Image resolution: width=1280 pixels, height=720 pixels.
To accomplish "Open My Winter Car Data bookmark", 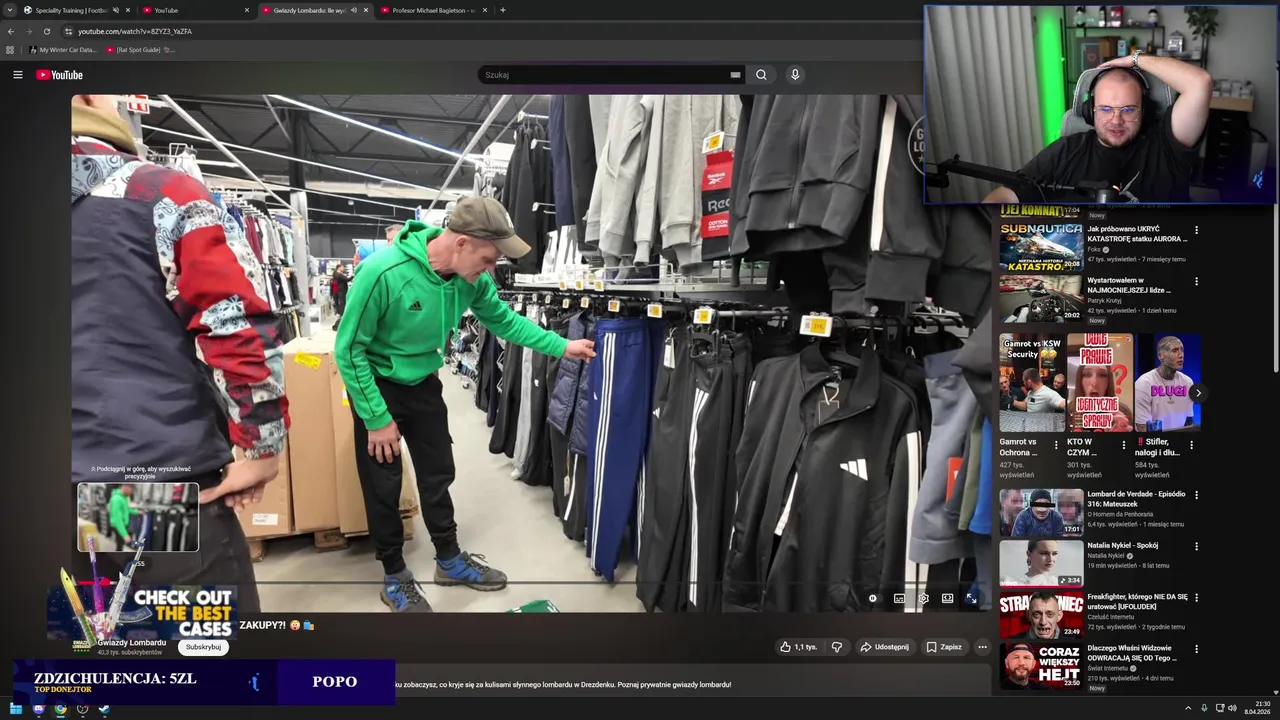I will [x=63, y=50].
